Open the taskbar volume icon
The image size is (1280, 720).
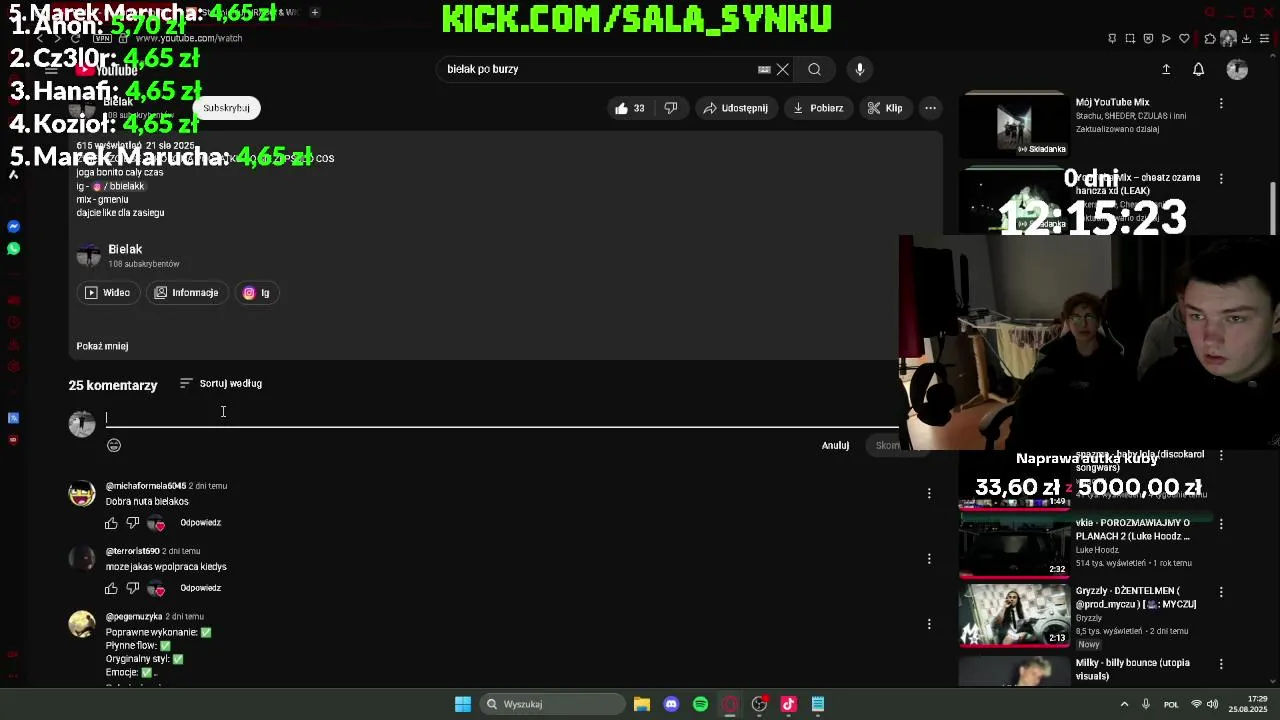tap(1214, 704)
